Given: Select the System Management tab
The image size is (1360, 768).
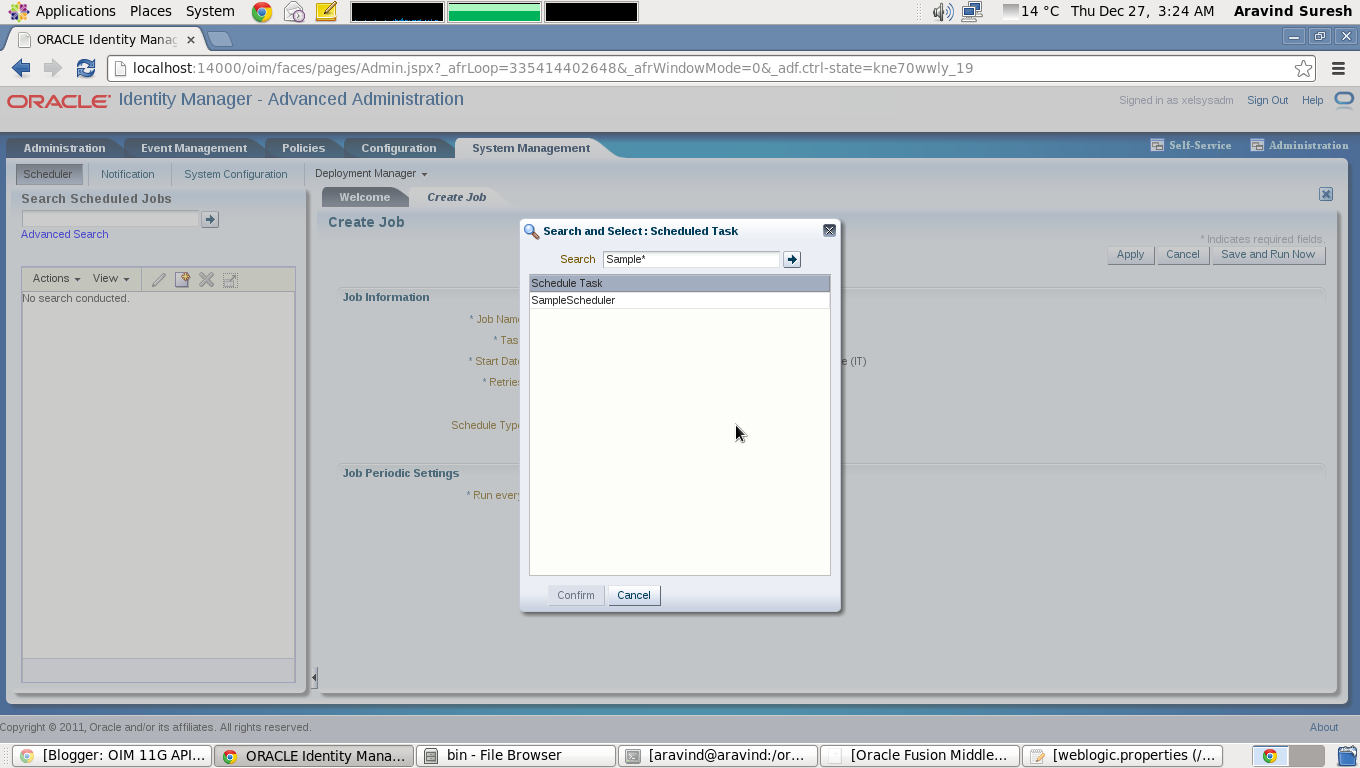Looking at the screenshot, I should tap(530, 148).
